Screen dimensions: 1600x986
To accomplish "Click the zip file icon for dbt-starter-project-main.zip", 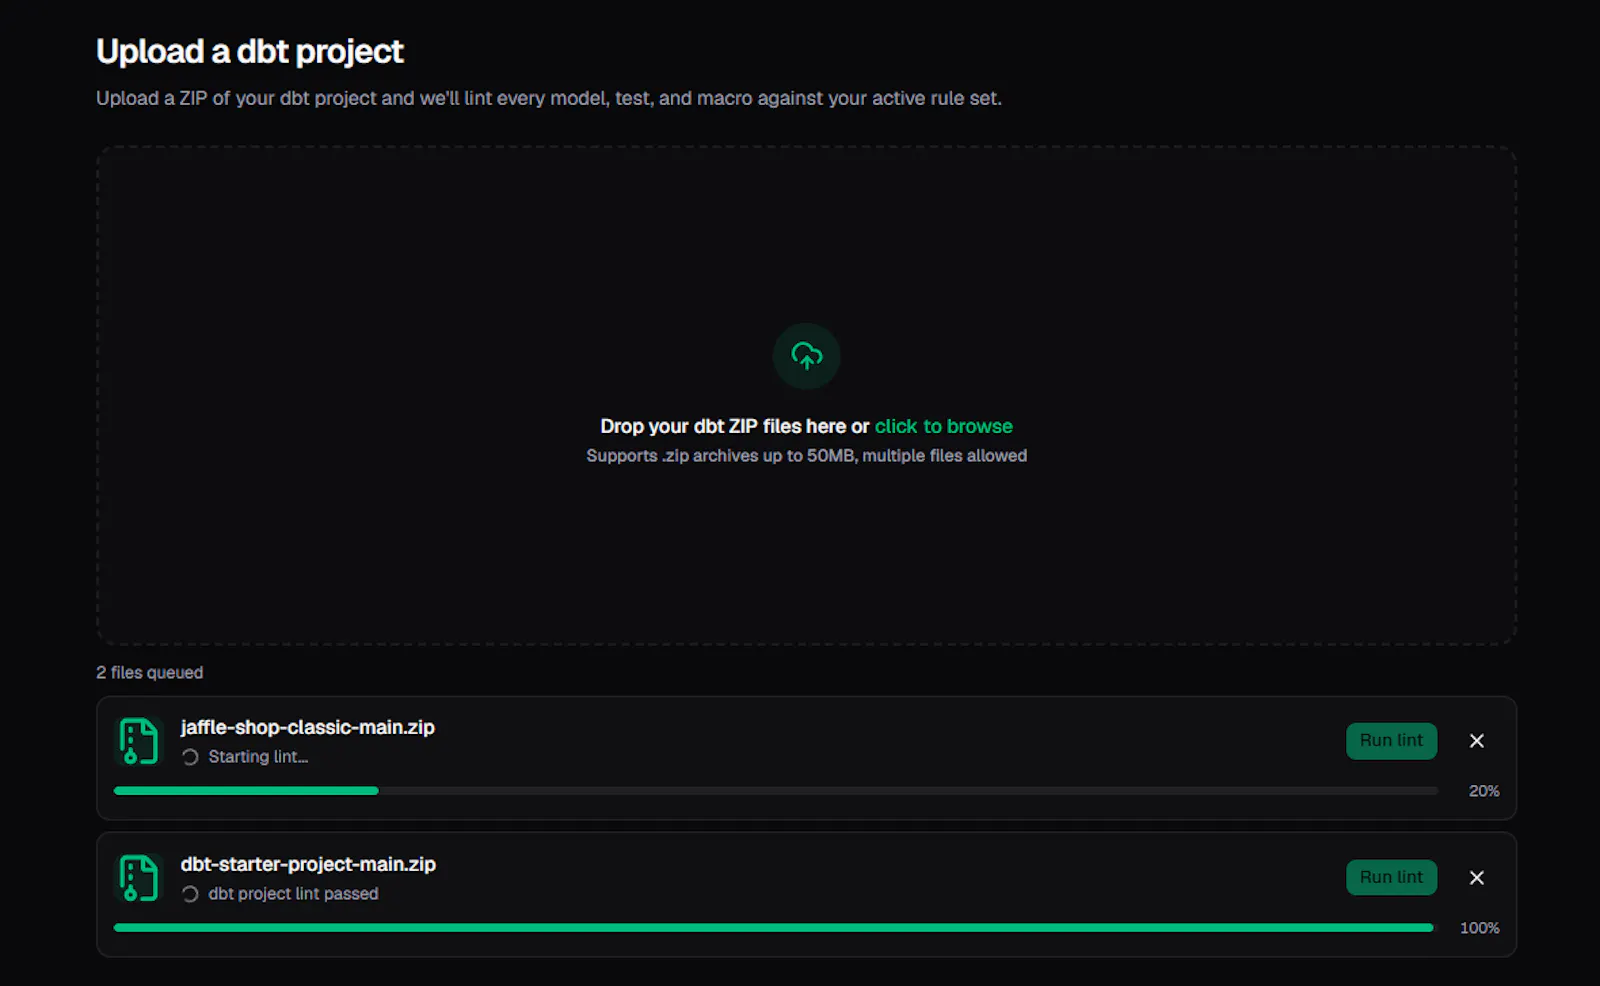I will (x=139, y=878).
